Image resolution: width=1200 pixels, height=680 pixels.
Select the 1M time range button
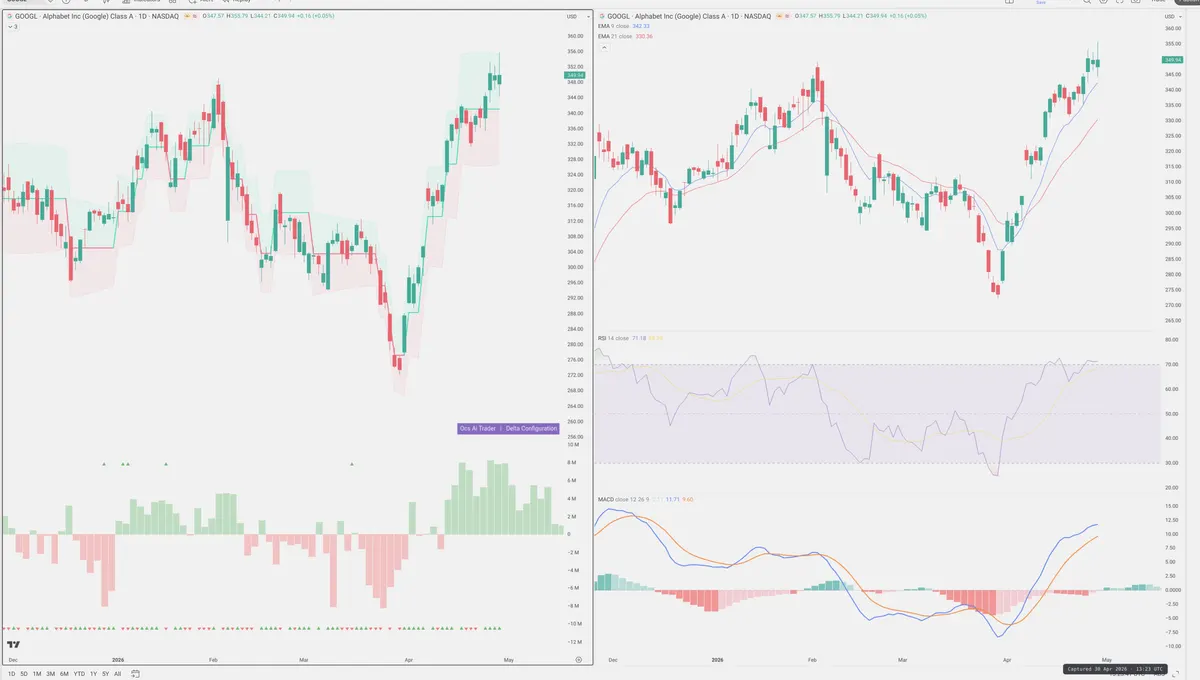pos(37,674)
